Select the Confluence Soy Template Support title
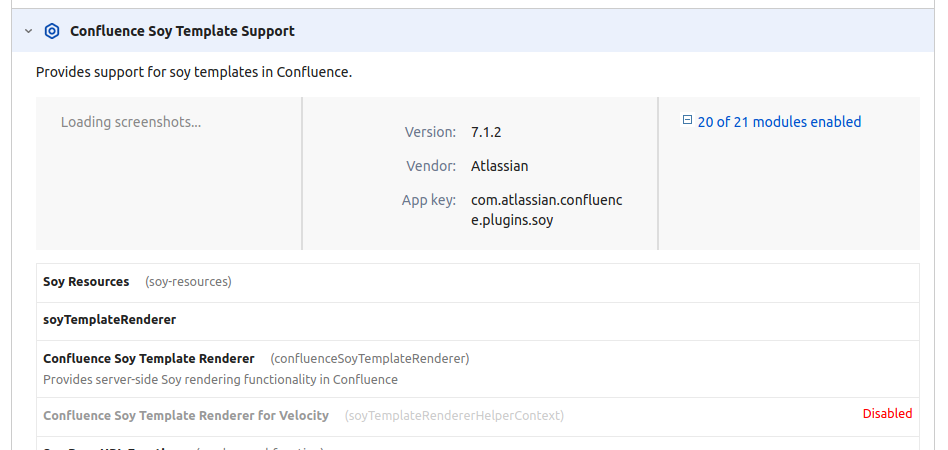This screenshot has width=948, height=450. coord(182,31)
